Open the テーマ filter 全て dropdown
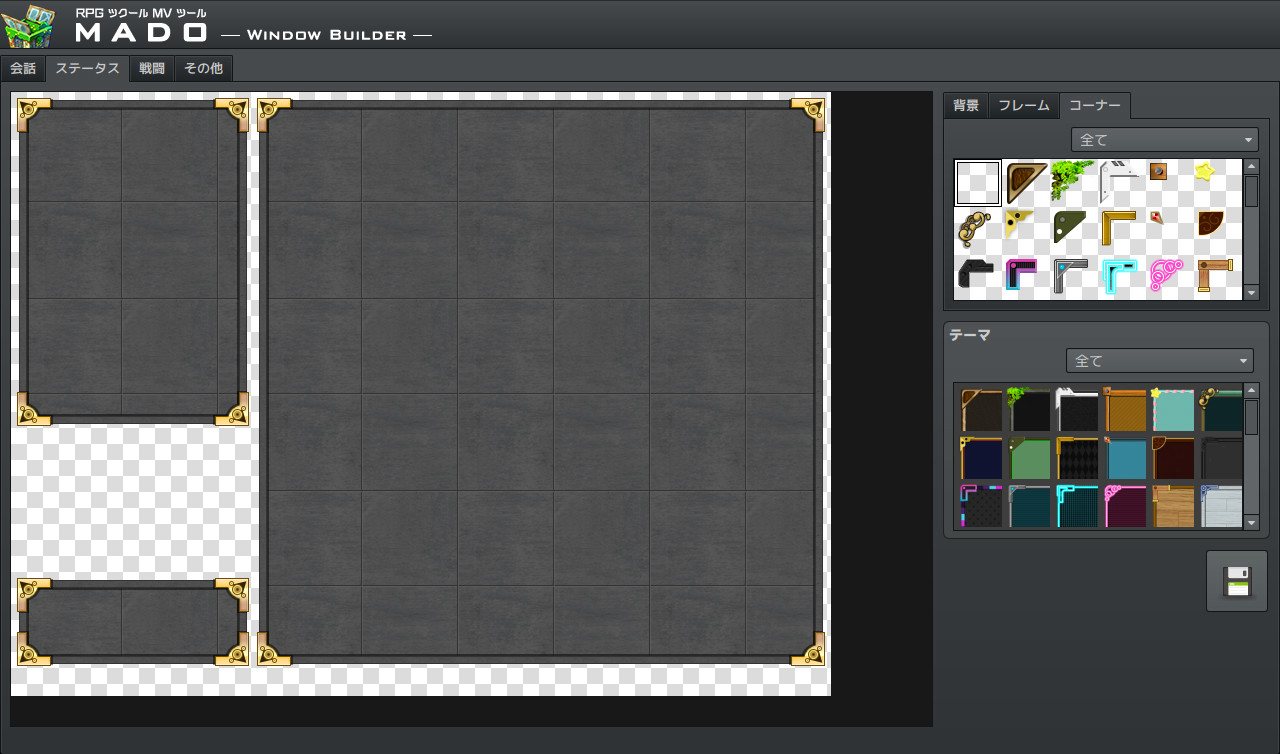This screenshot has height=754, width=1280. click(1158, 360)
